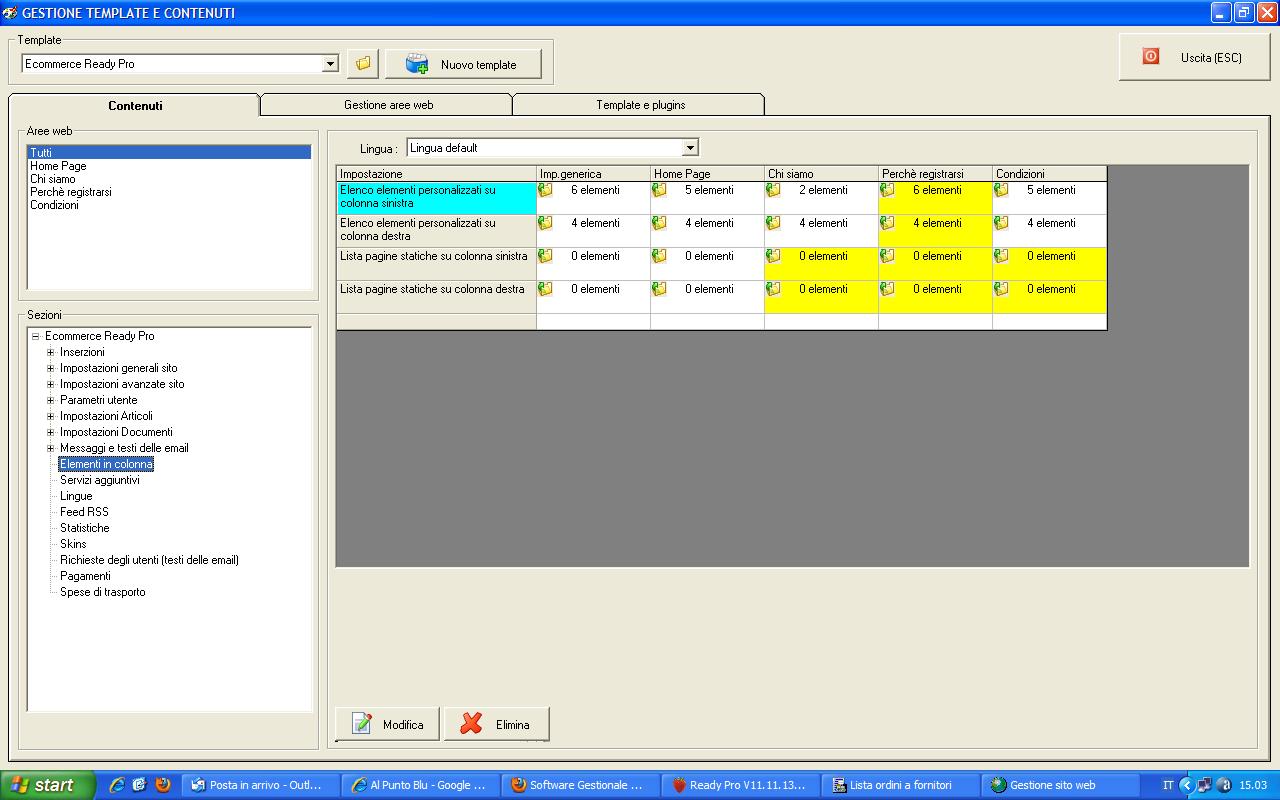
Task: Select Statistiche in the Sezioni tree
Action: pos(85,528)
